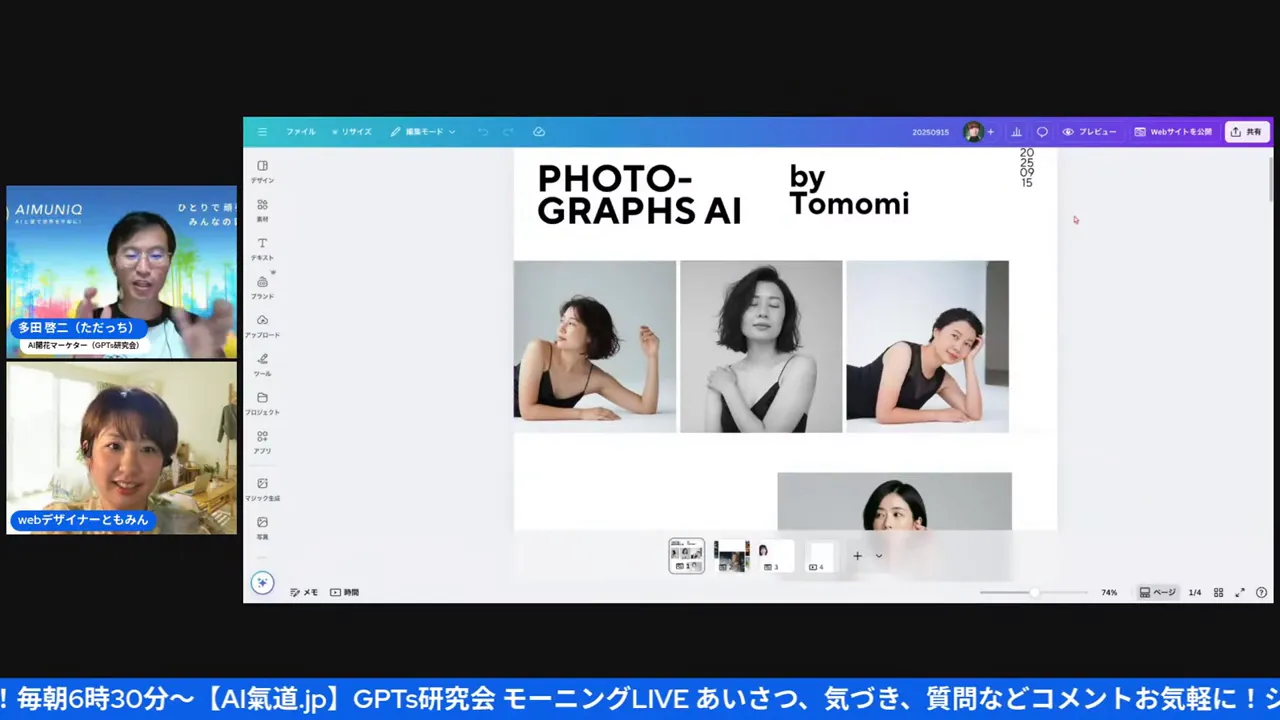Image resolution: width=1280 pixels, height=720 pixels.
Task: Toggle the ページ thumbnail strip view
Action: (1158, 592)
